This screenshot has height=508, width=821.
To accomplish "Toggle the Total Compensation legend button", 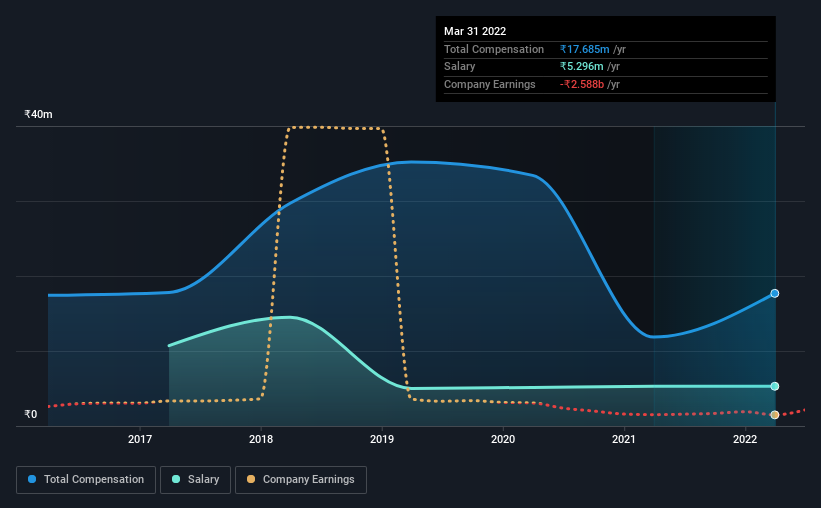I will (x=86, y=480).
